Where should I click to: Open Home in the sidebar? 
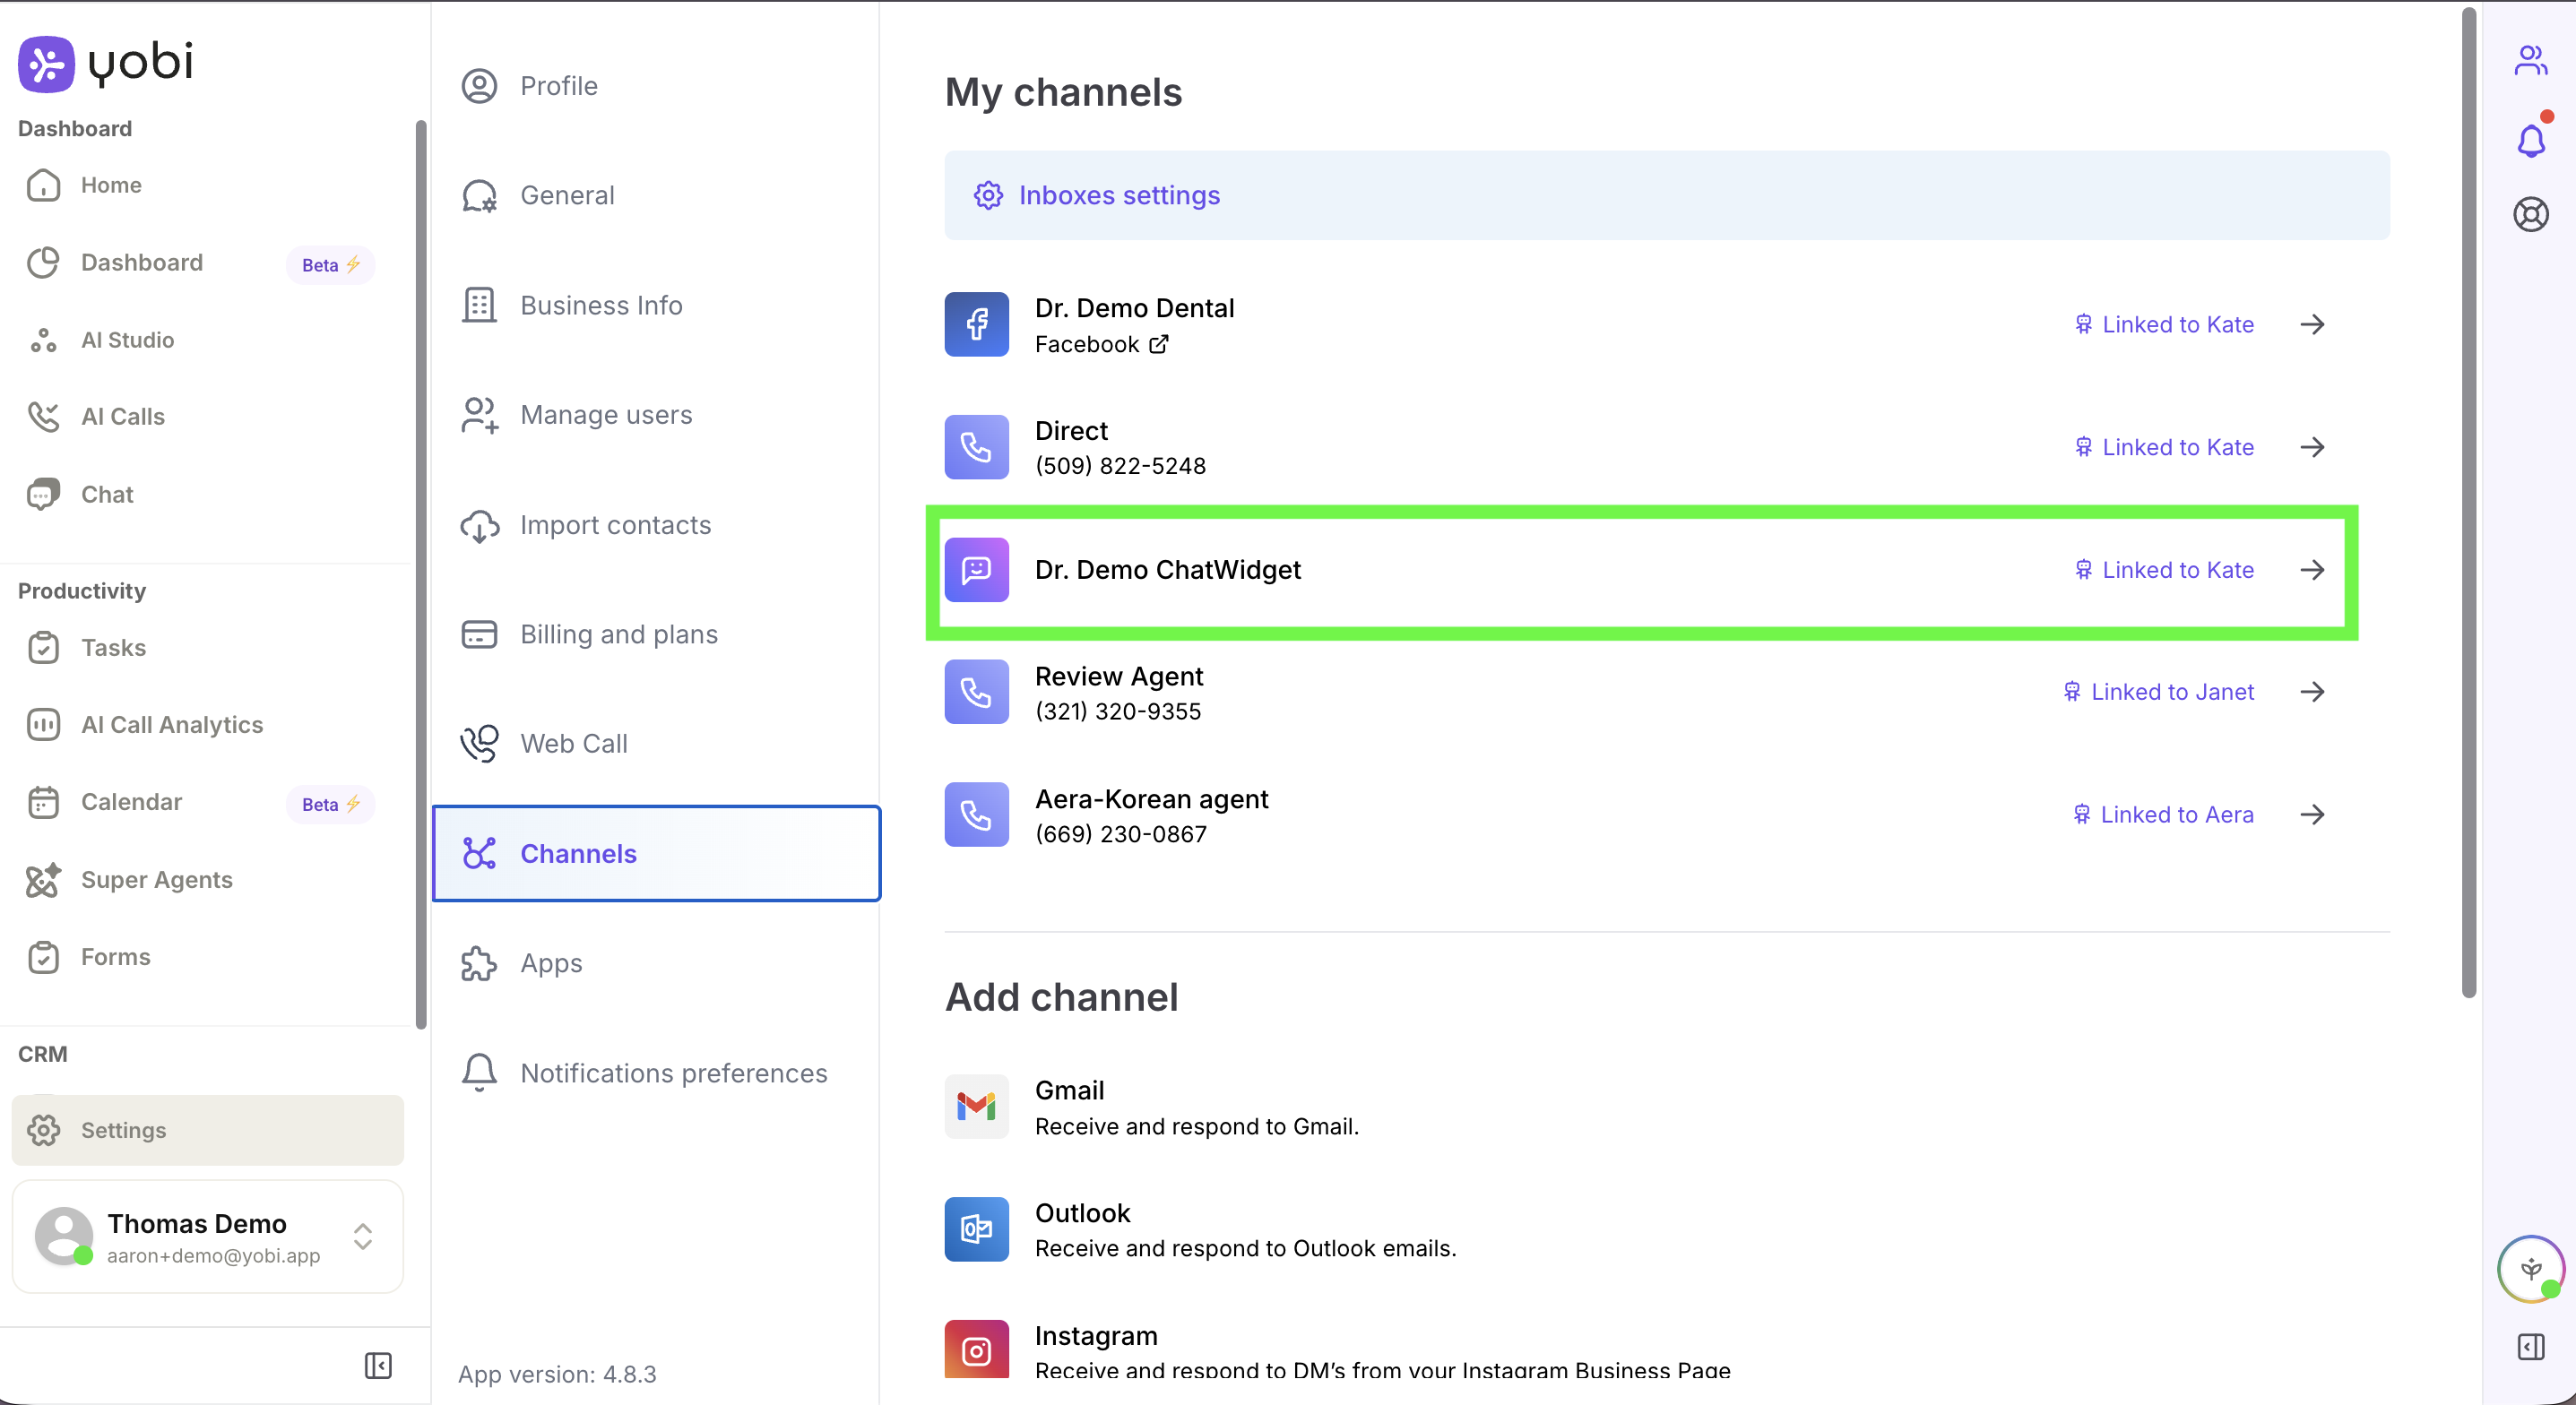(x=110, y=185)
